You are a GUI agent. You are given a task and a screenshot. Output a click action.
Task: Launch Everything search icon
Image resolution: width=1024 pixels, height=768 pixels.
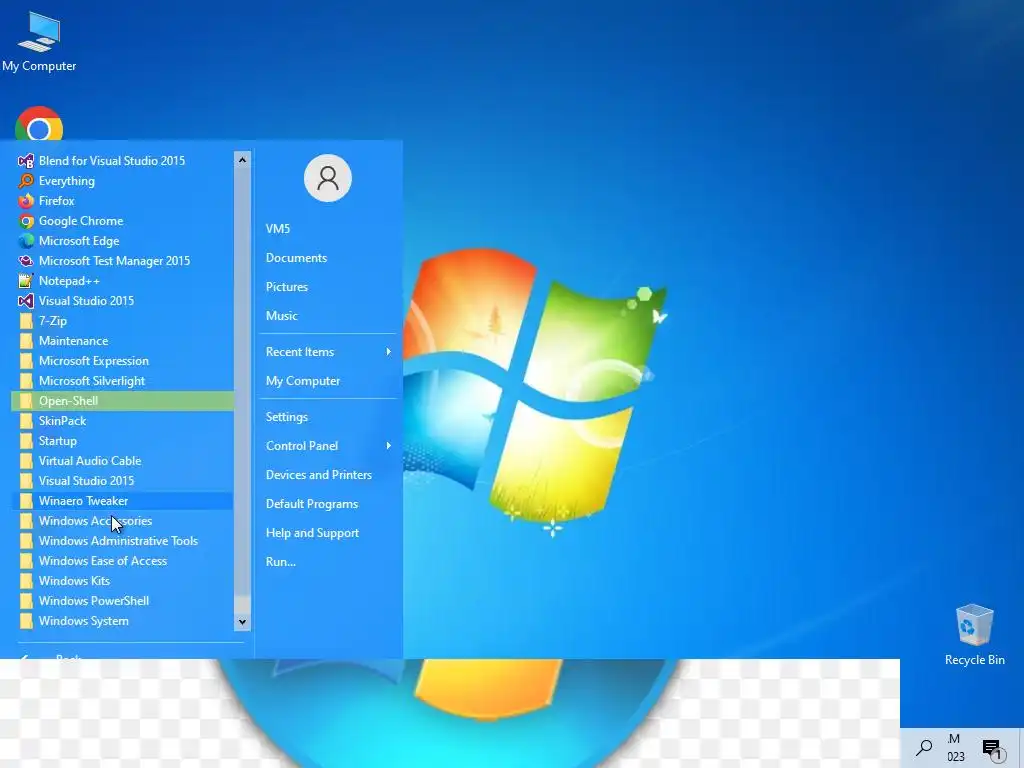[x=25, y=181]
